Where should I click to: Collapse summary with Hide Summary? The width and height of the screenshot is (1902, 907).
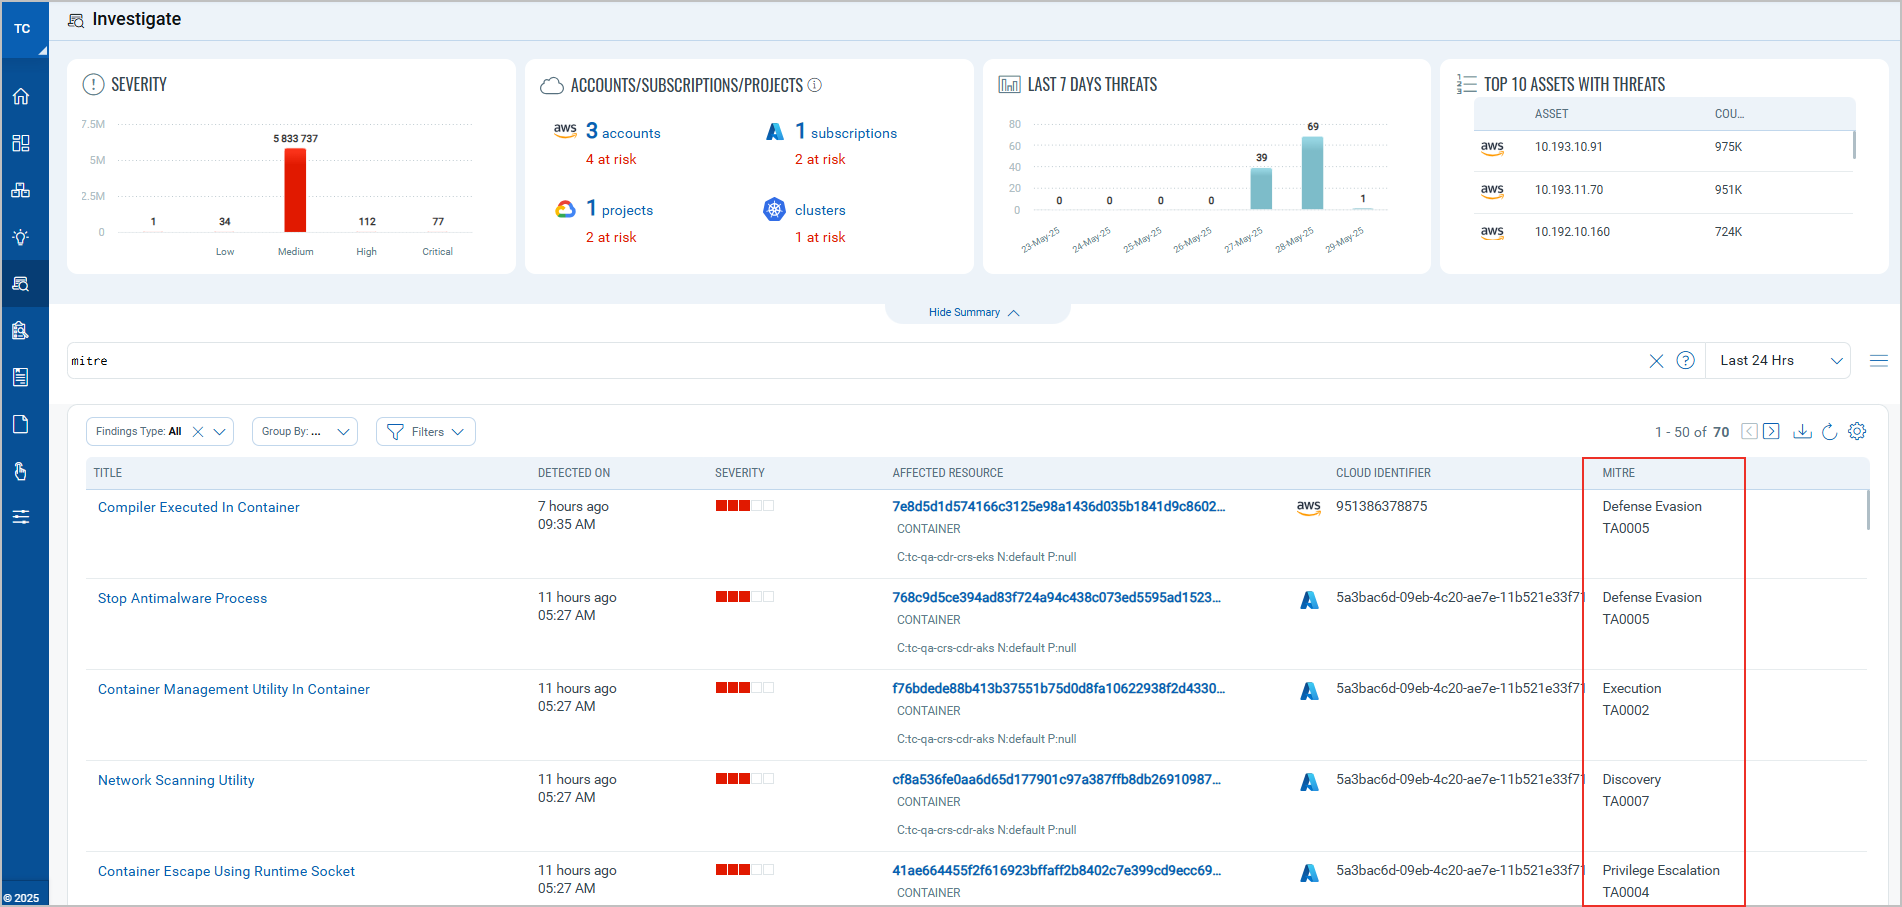974,313
